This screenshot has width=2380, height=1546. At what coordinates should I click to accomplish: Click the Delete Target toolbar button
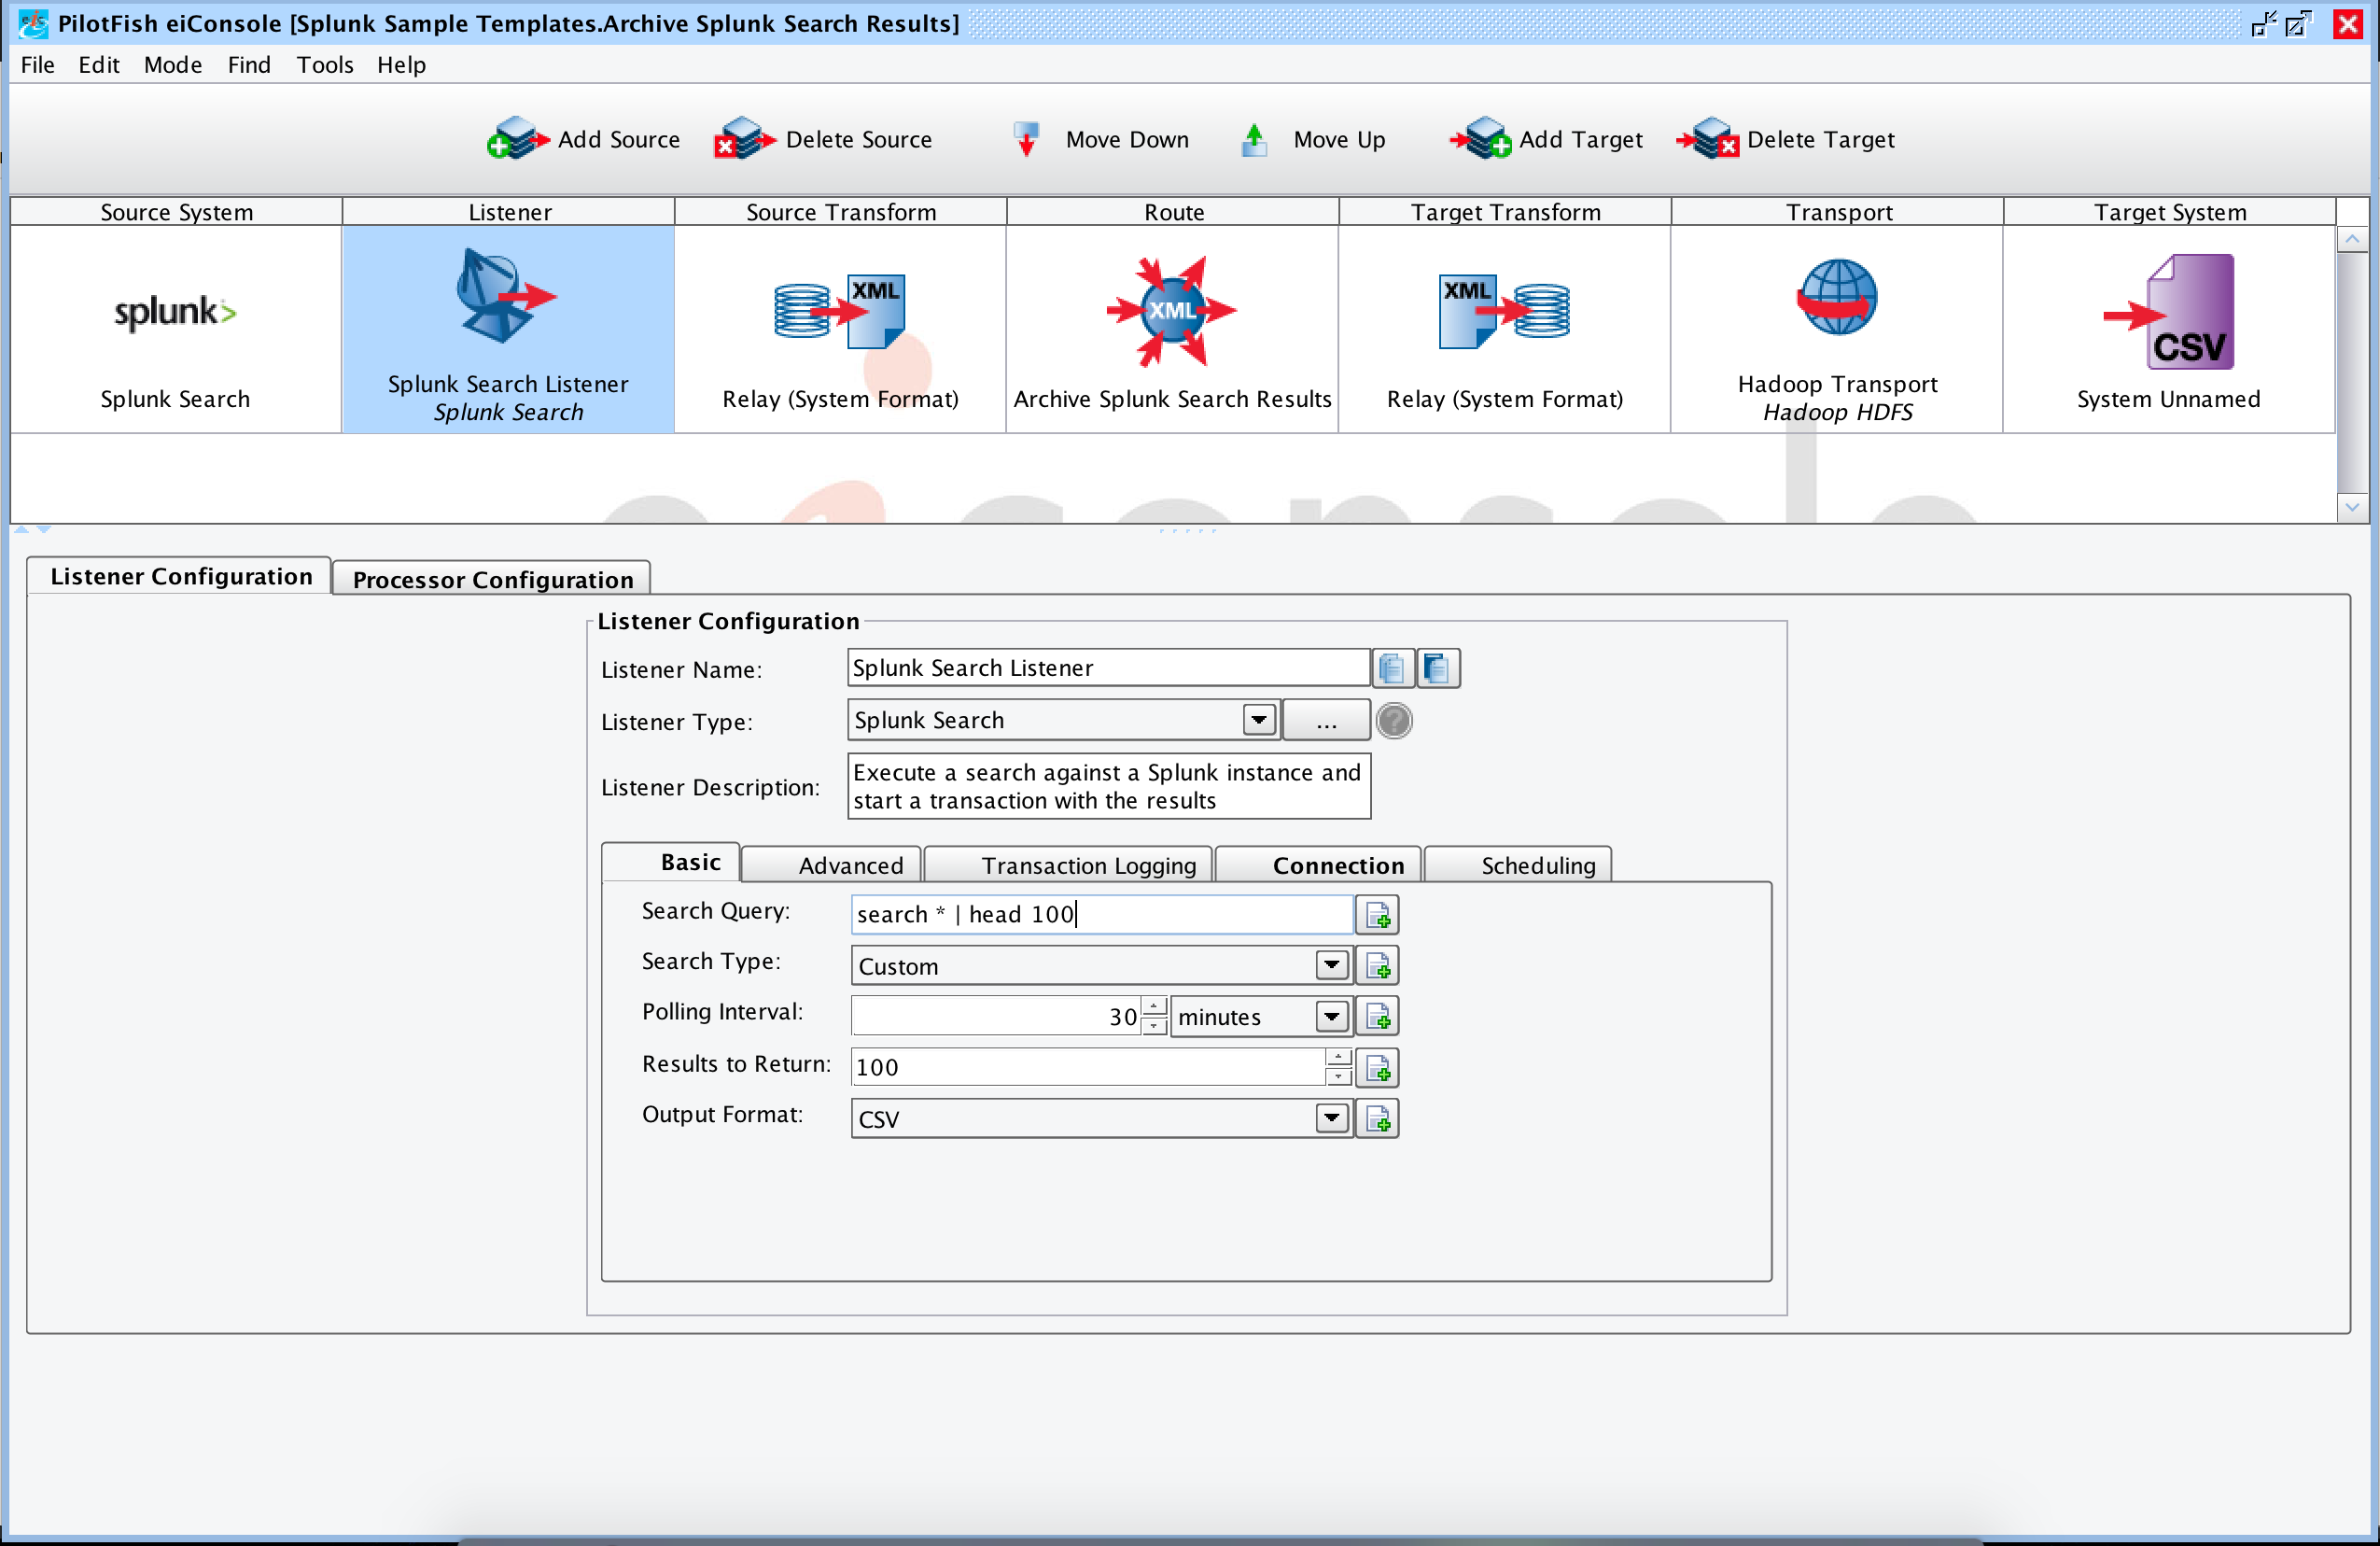click(x=1786, y=139)
